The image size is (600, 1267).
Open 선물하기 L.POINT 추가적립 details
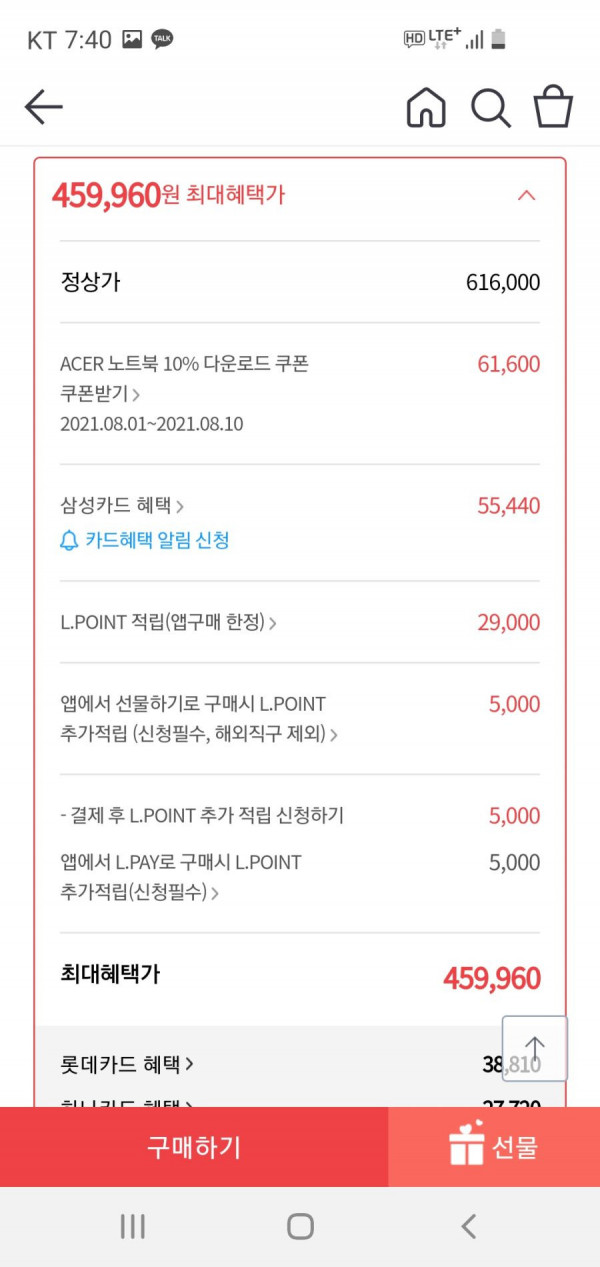click(199, 719)
